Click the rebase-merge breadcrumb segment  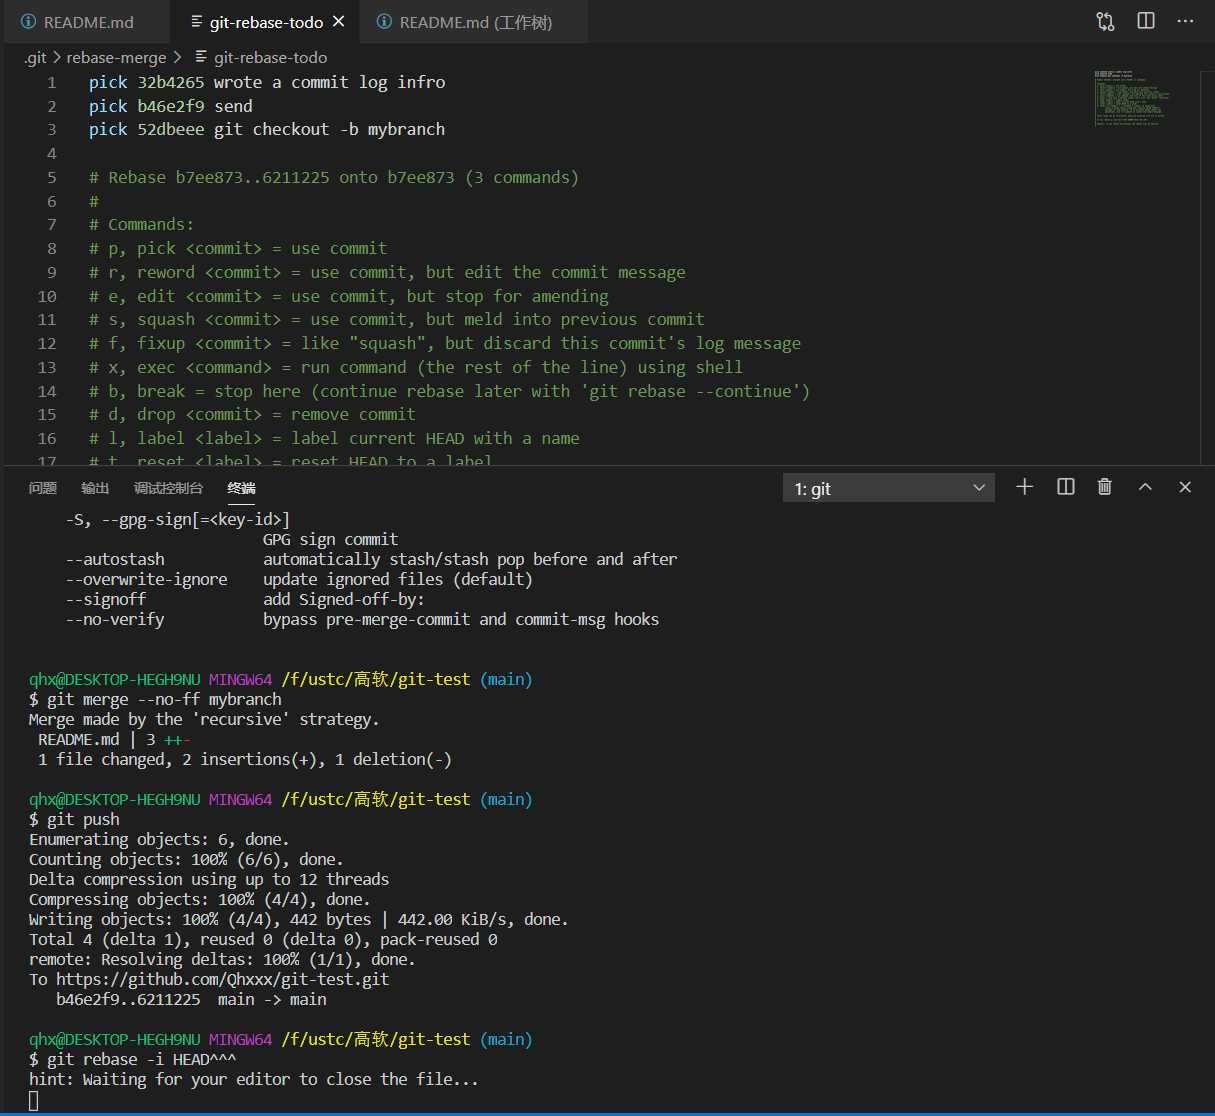coord(116,58)
